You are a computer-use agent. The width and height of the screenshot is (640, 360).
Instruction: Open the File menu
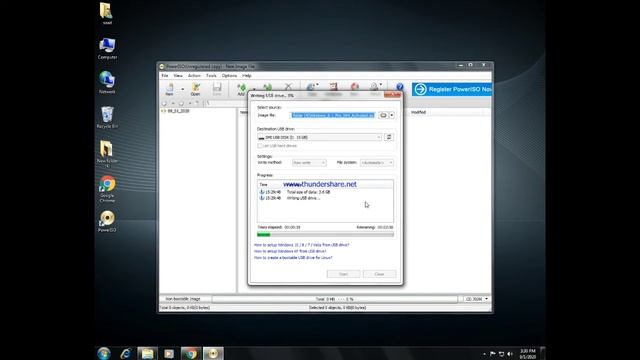pos(165,76)
